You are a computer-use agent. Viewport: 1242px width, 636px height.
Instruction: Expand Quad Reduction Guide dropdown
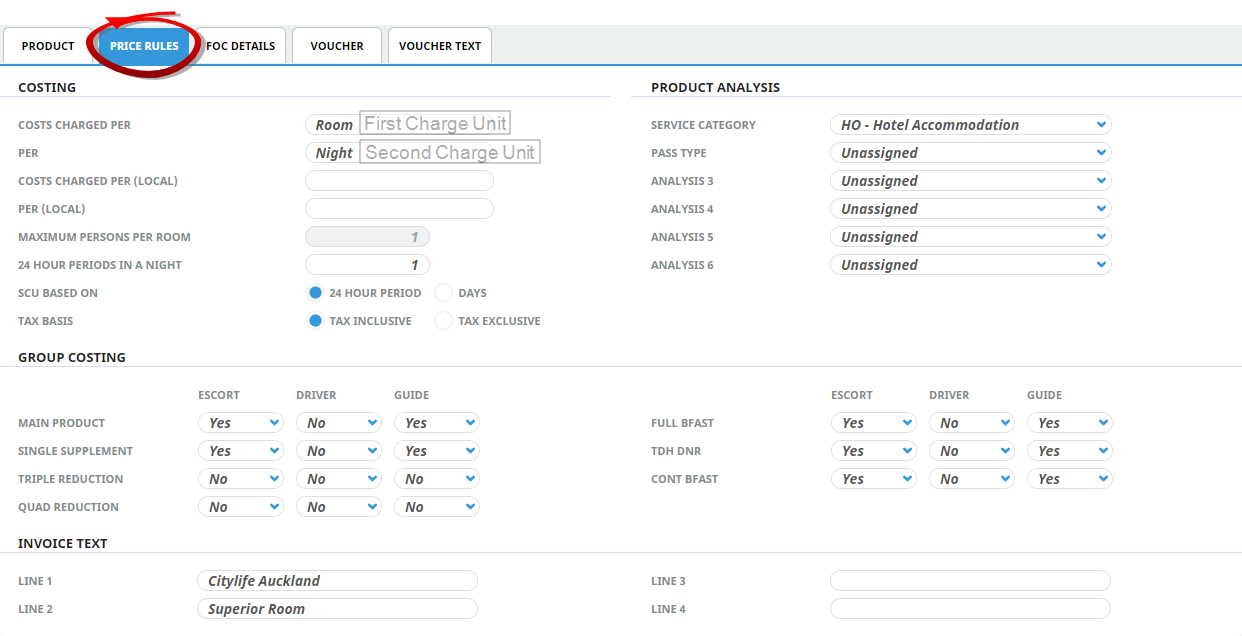(436, 507)
